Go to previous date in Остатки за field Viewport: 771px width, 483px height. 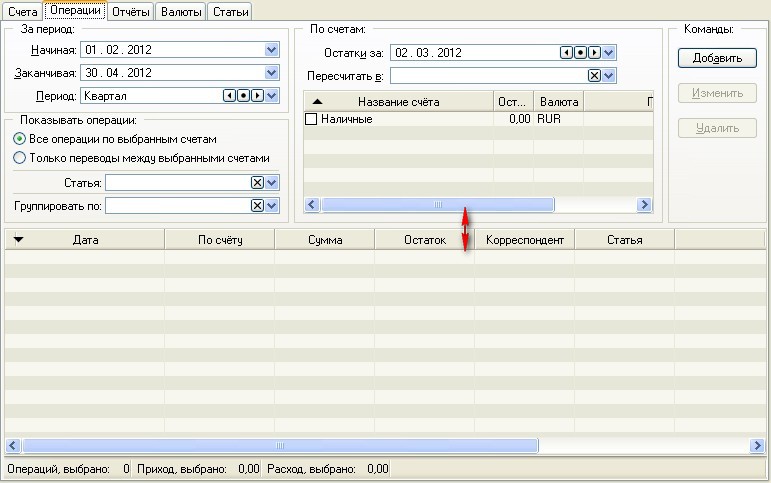pyautogui.click(x=567, y=52)
